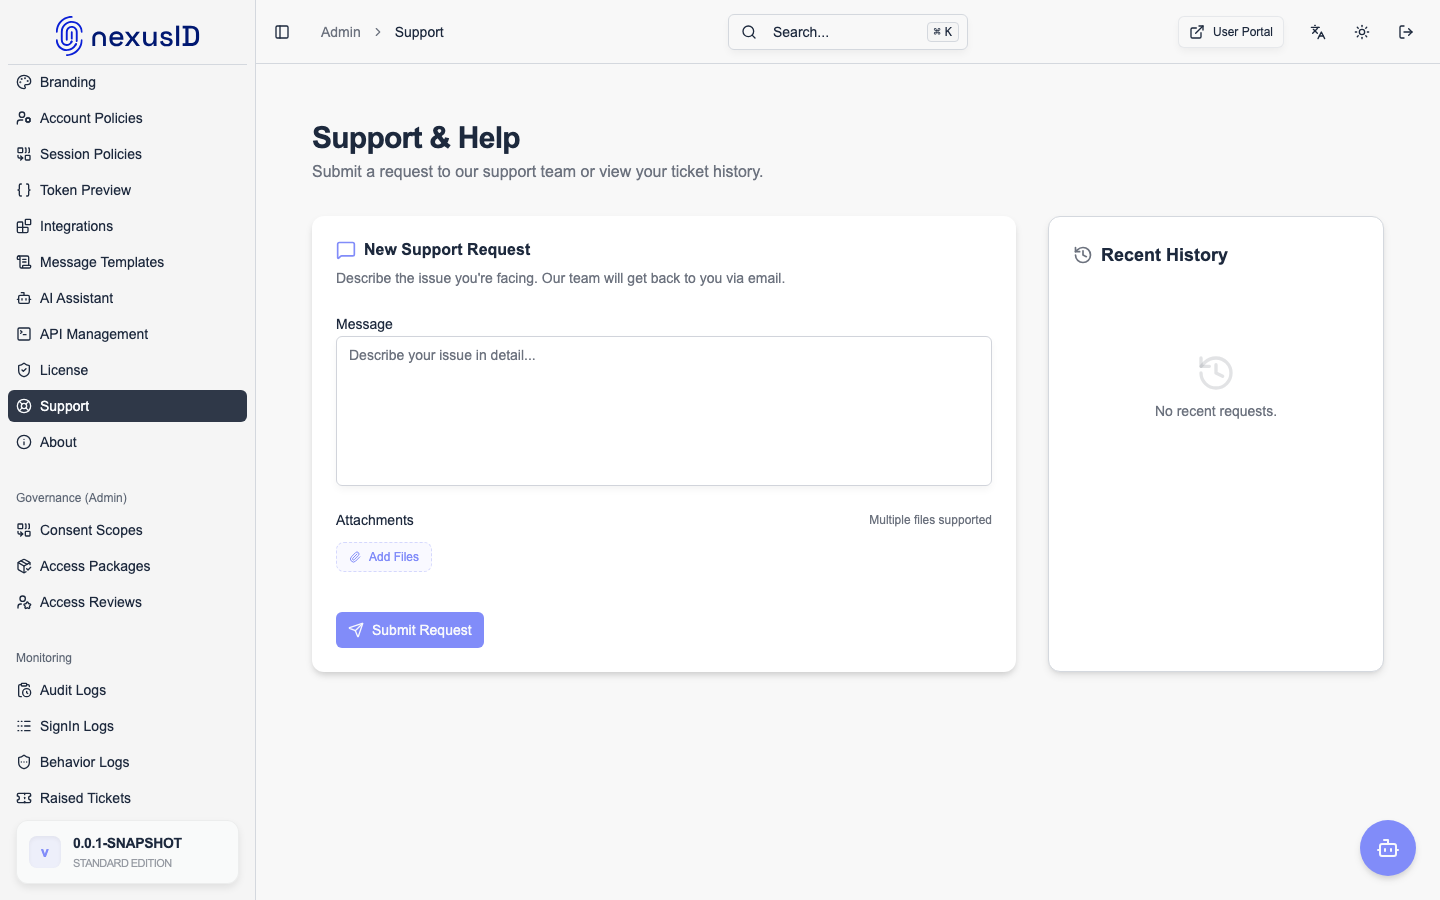Select Integrations in sidebar
The width and height of the screenshot is (1440, 900).
click(x=127, y=226)
